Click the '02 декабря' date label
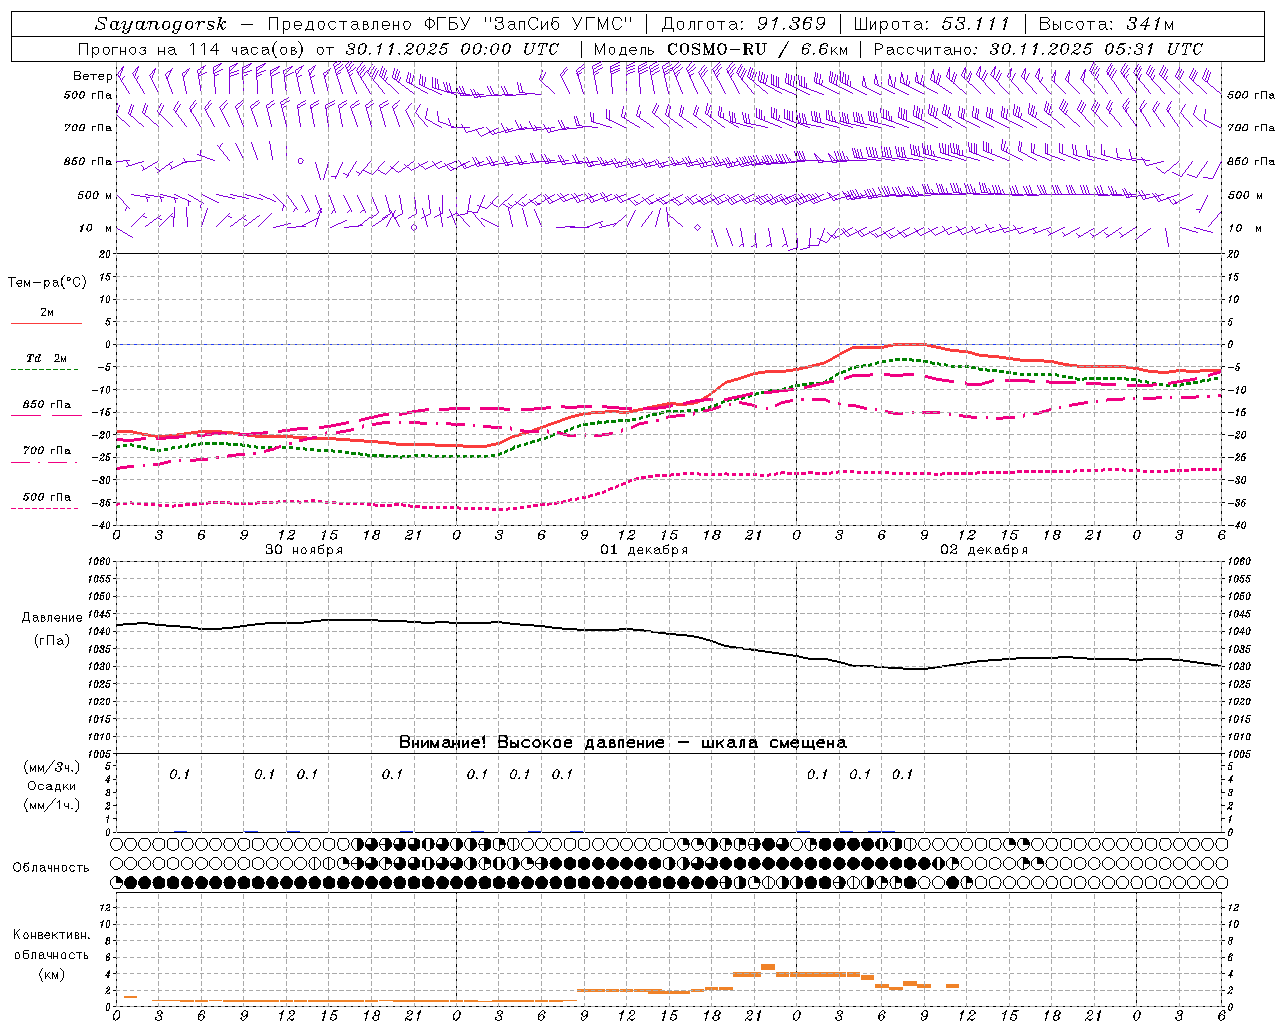1280x1024 pixels. point(984,550)
